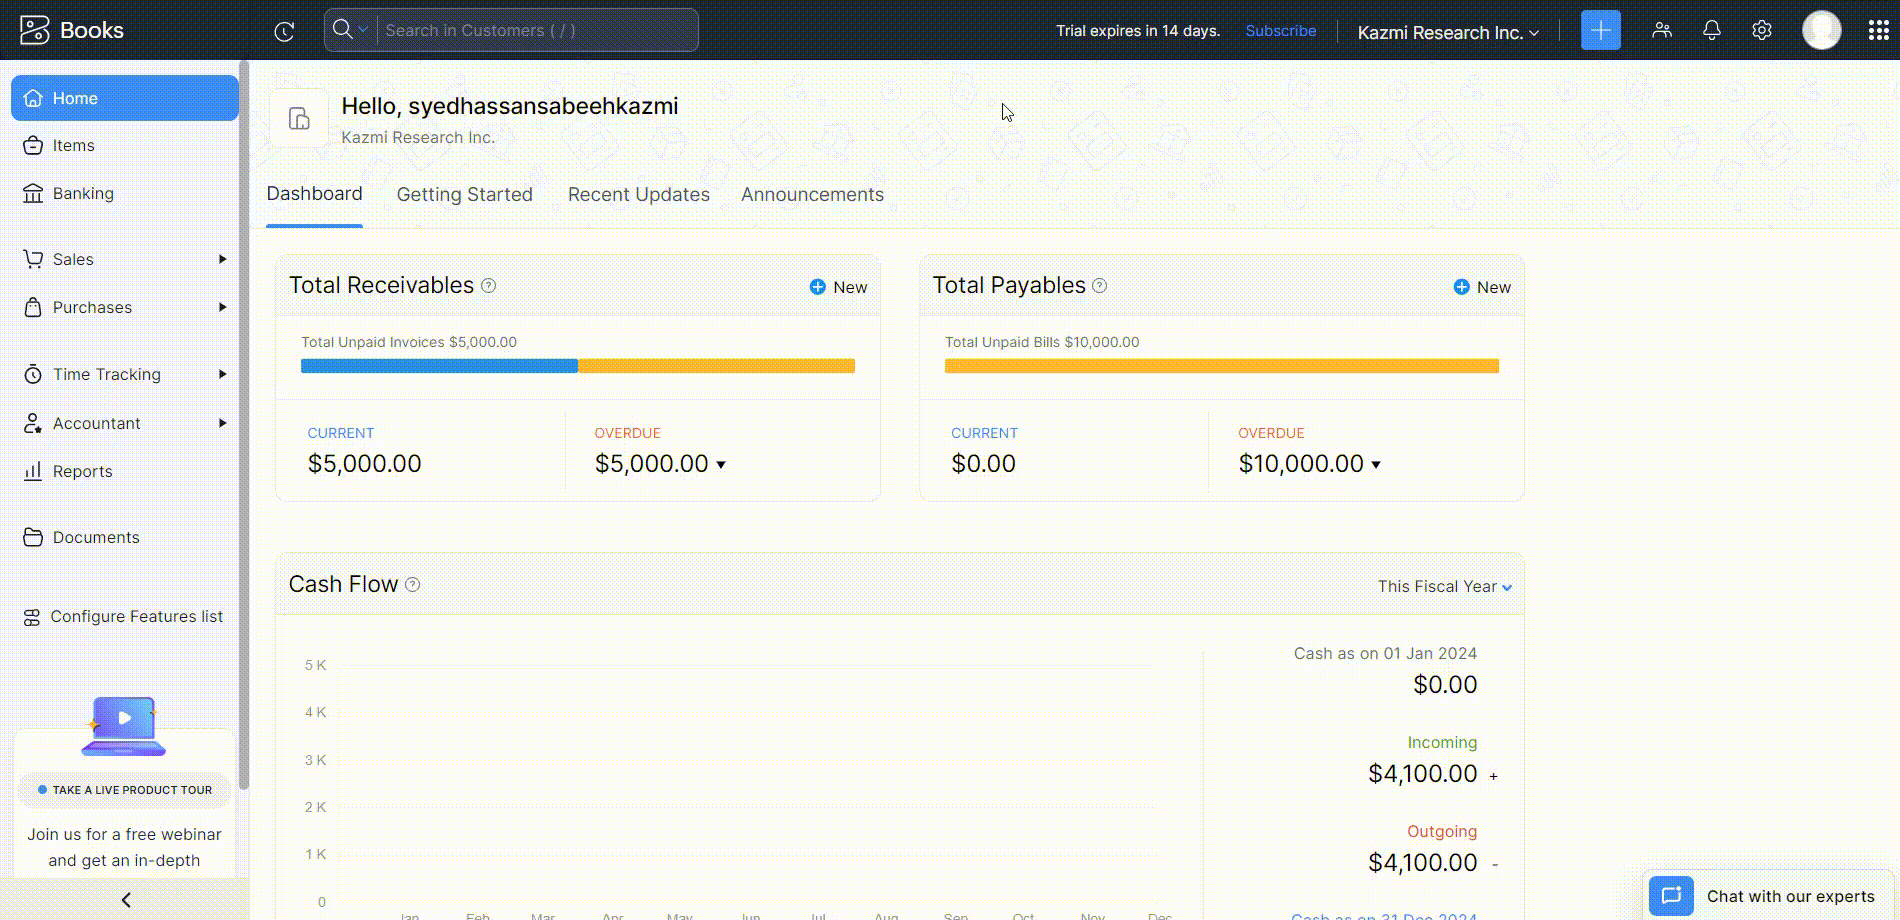Click the live product tour illustration

tap(124, 726)
